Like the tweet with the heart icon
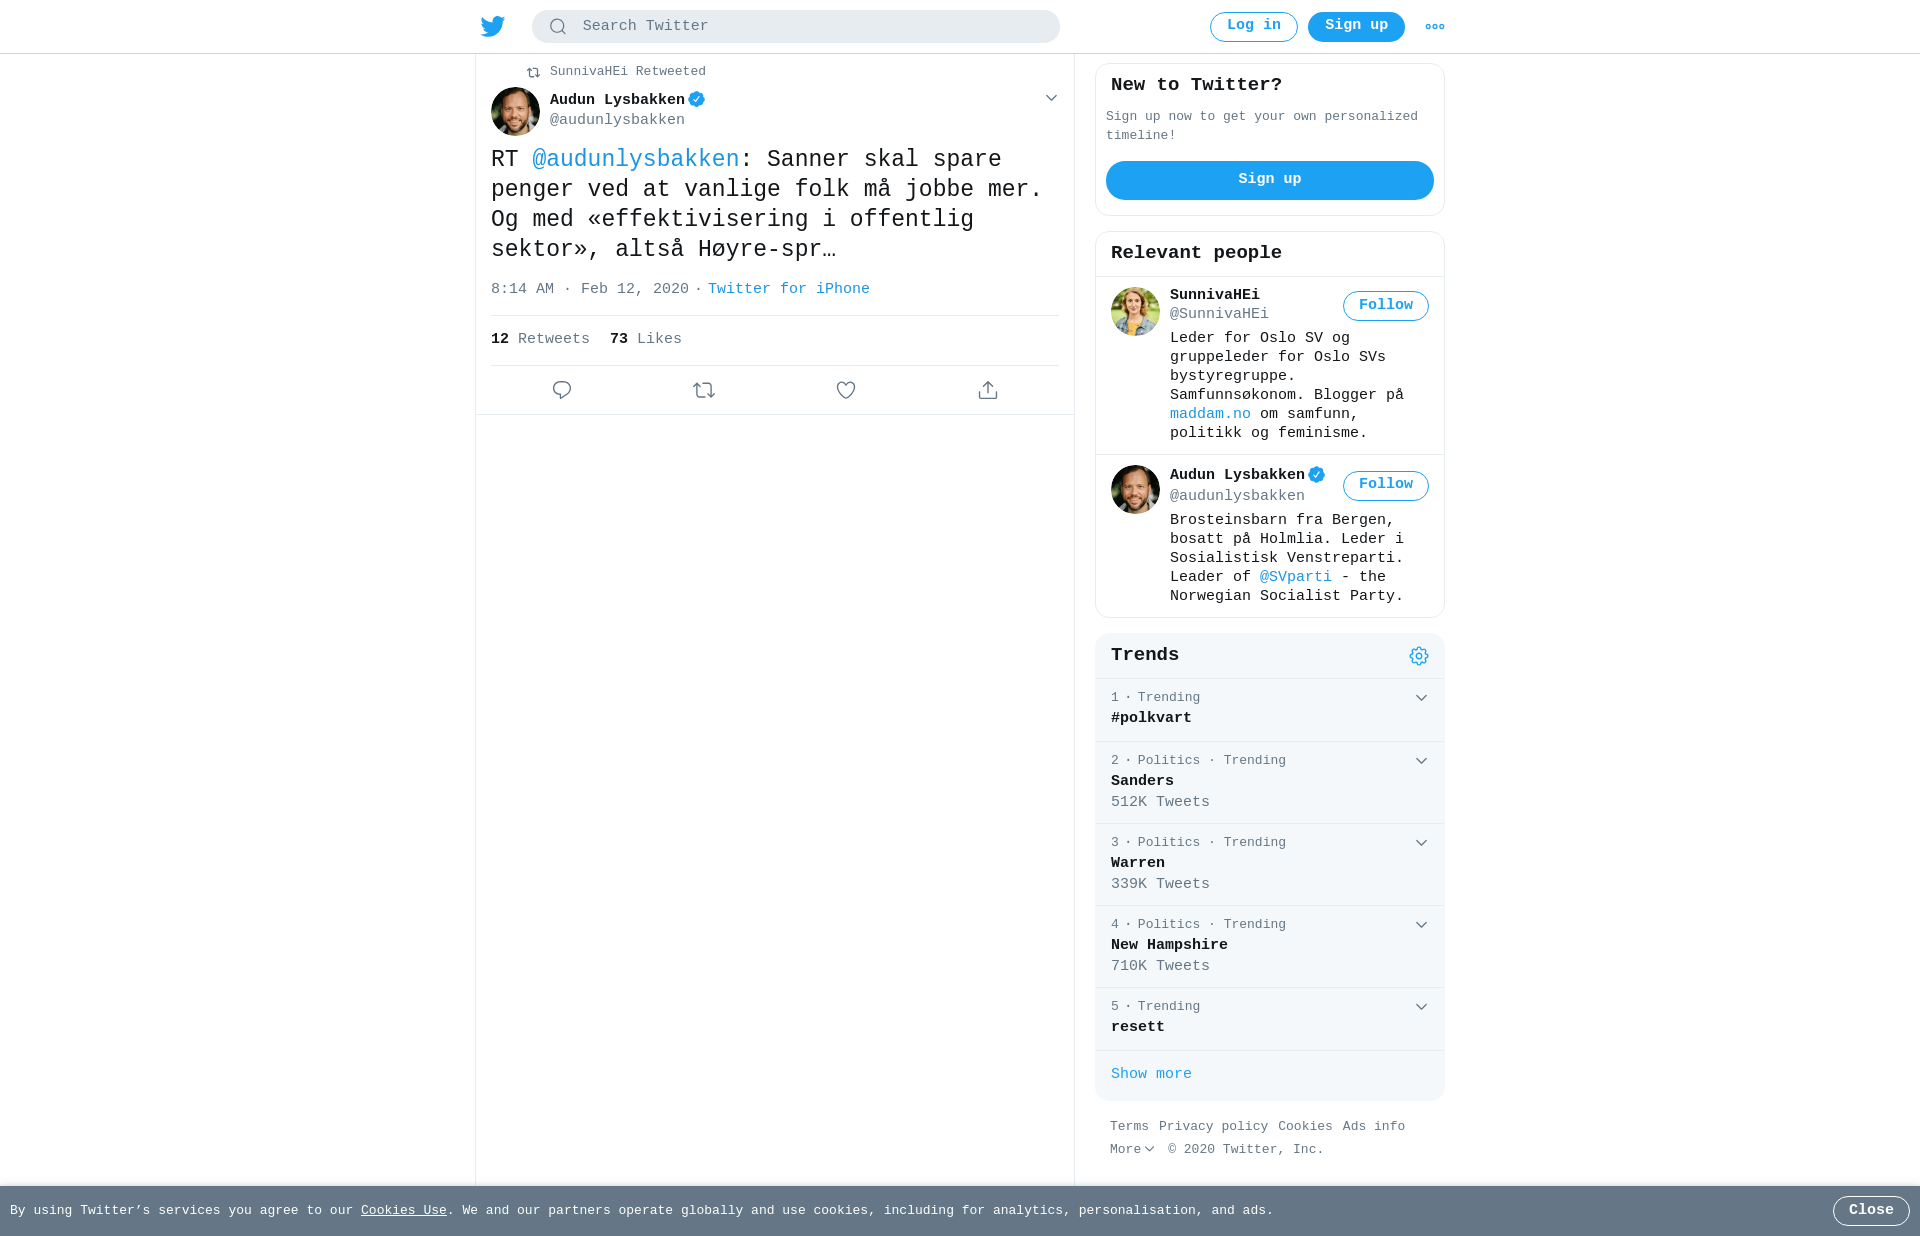 tap(846, 390)
